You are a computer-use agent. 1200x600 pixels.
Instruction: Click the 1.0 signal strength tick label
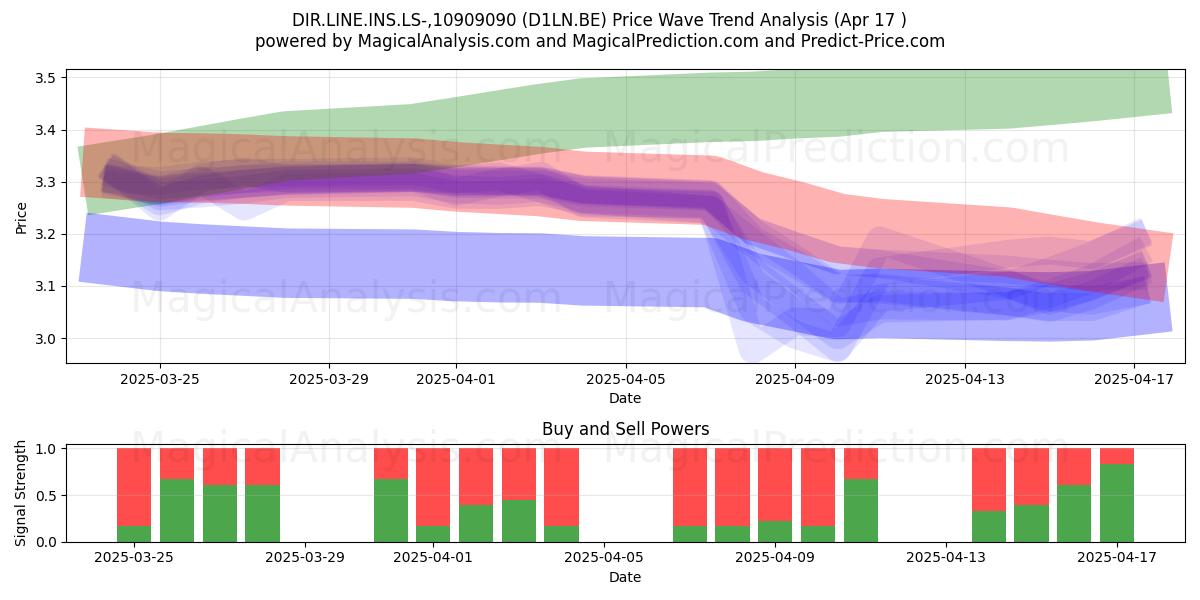tap(47, 449)
